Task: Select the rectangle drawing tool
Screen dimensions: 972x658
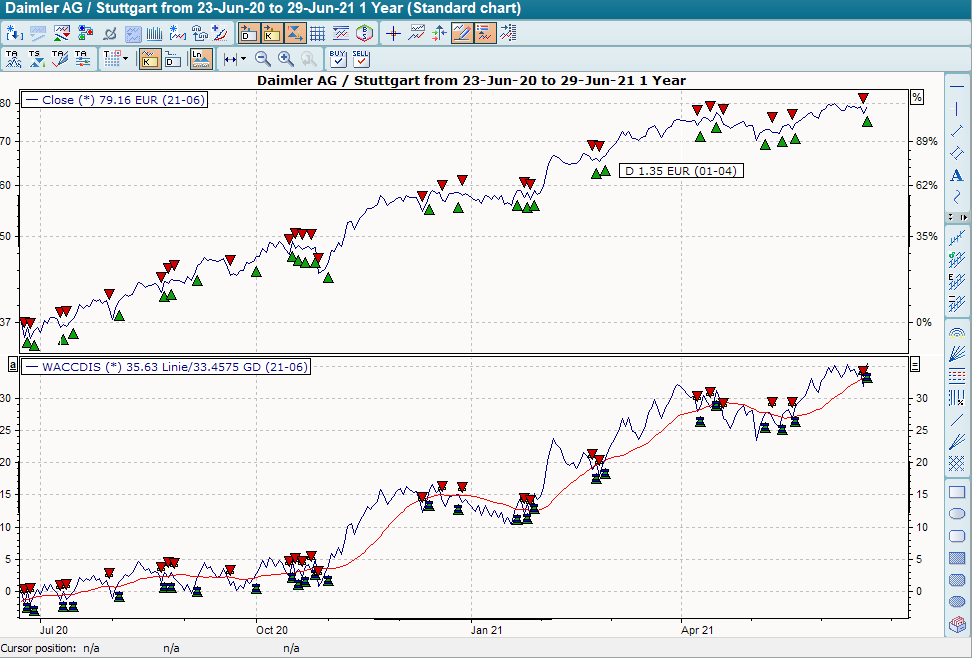Action: tap(956, 492)
